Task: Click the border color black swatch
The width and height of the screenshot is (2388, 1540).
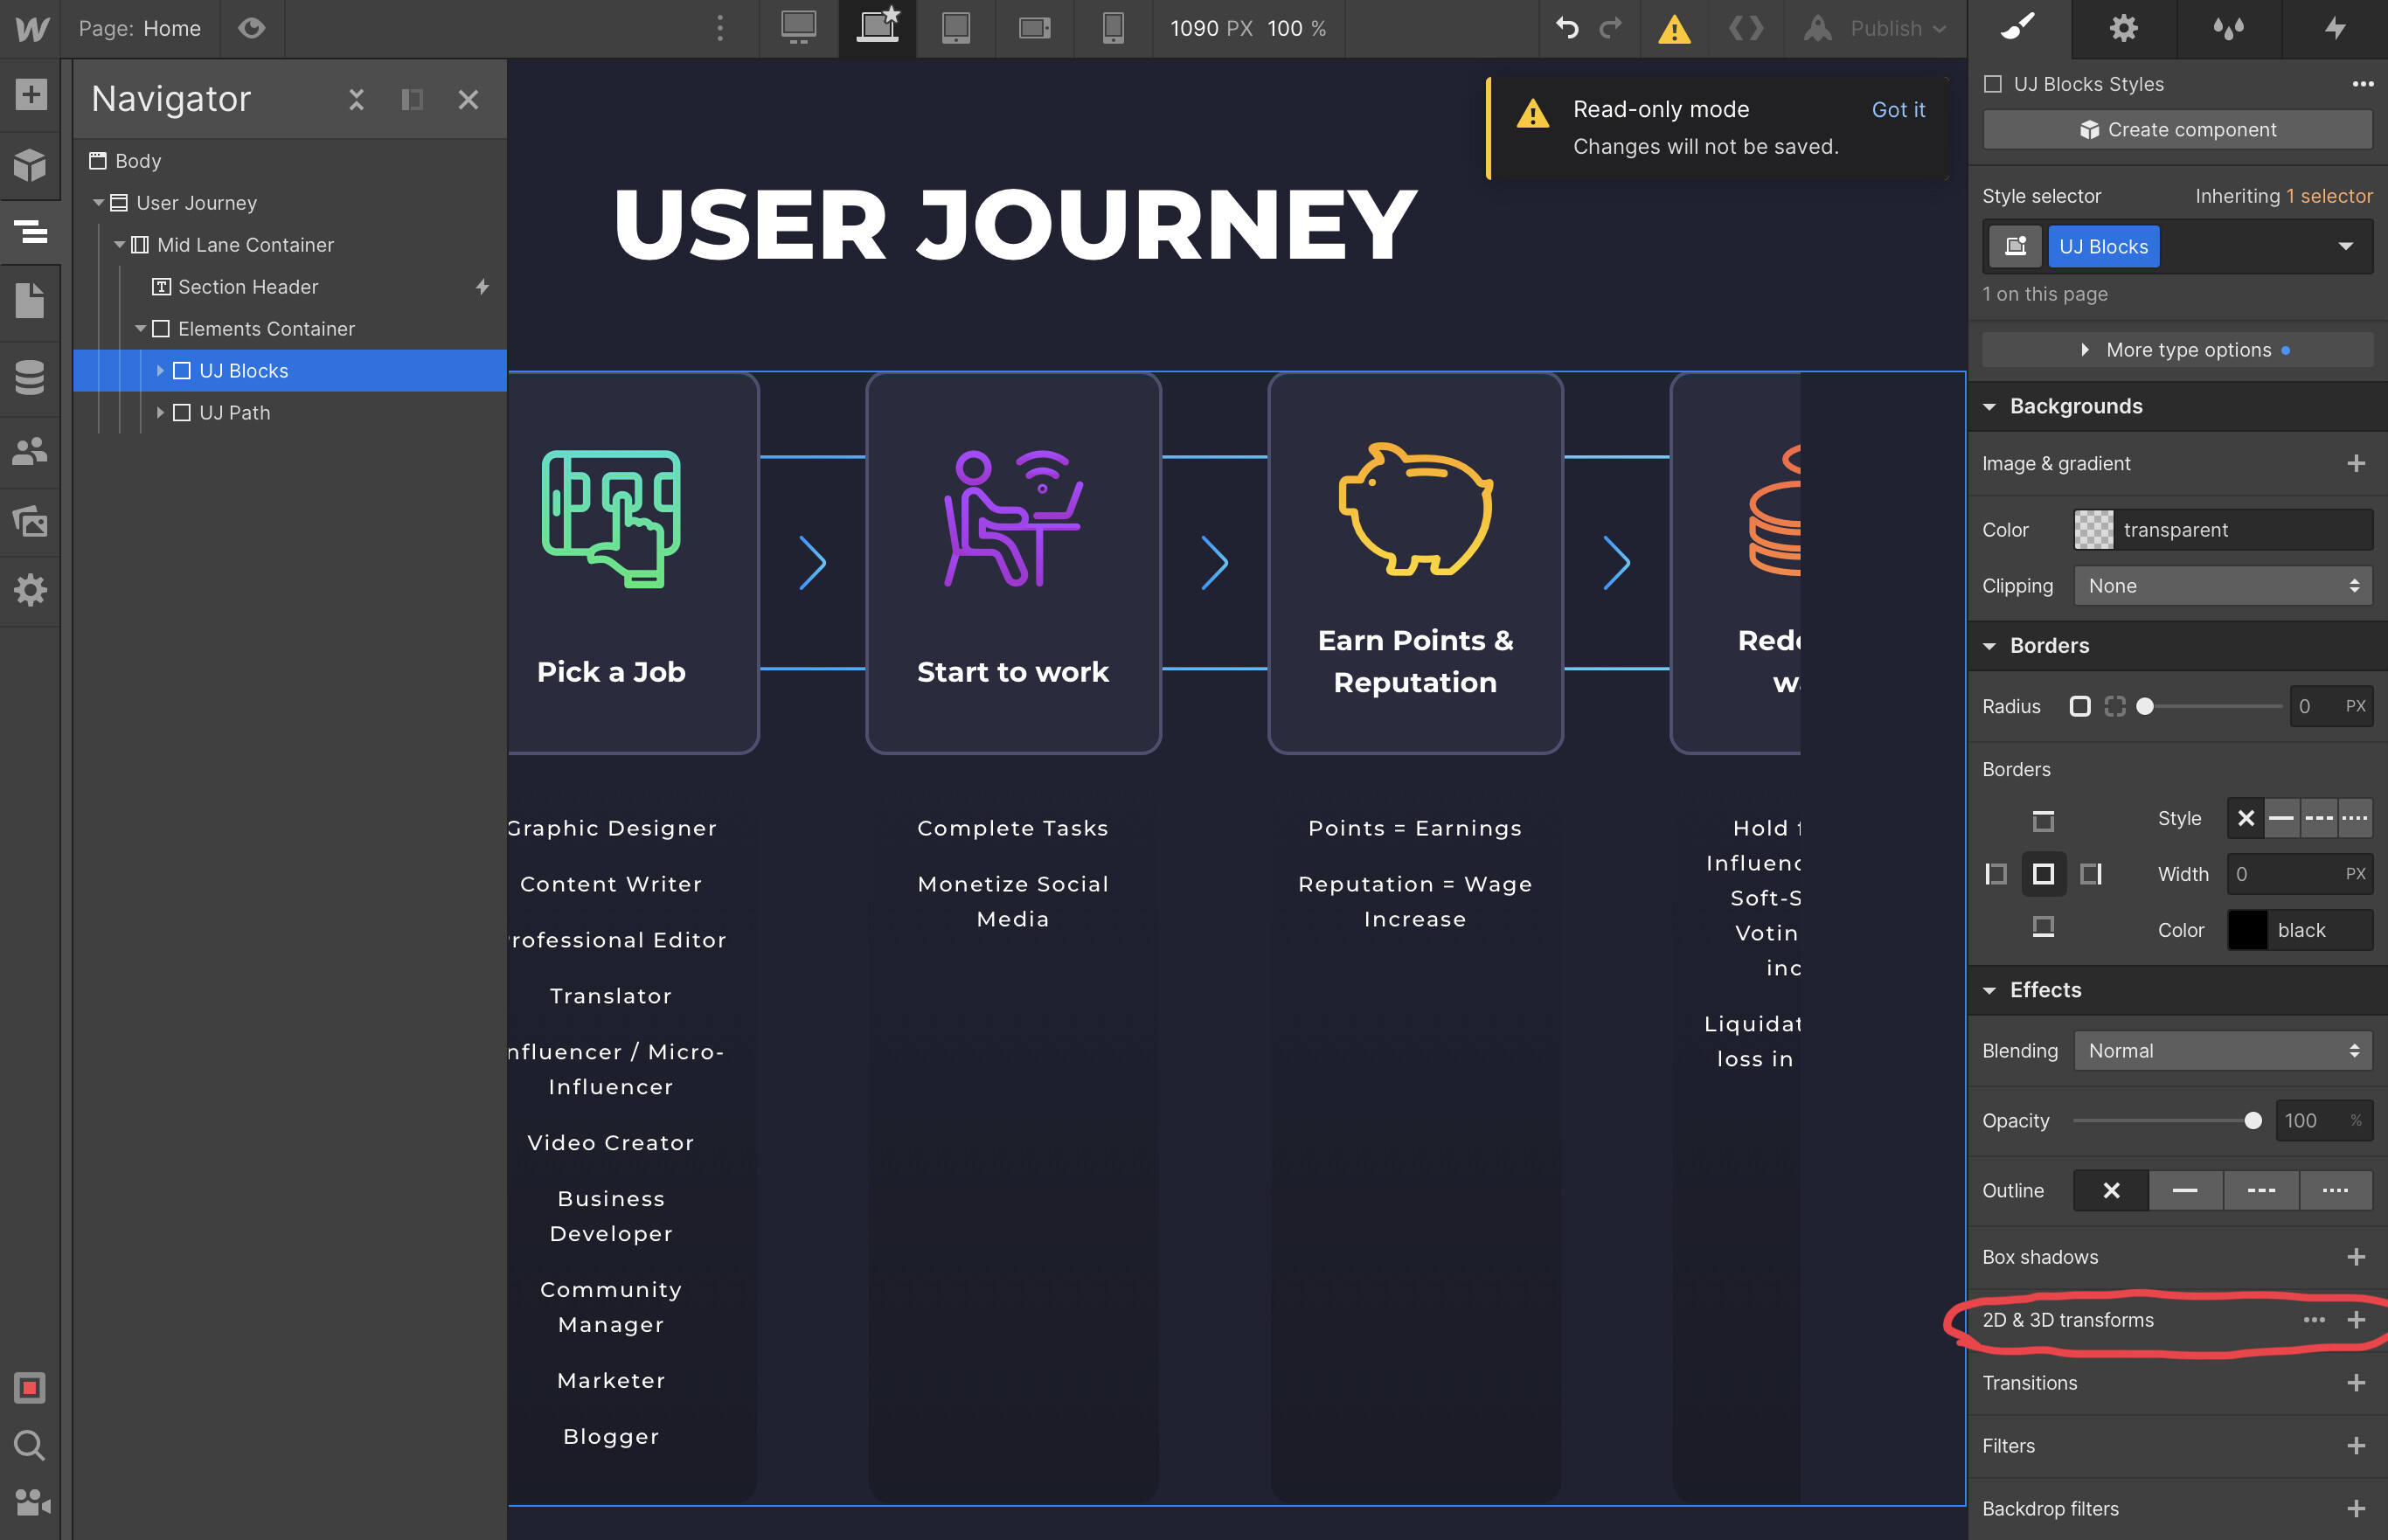Action: [x=2247, y=930]
